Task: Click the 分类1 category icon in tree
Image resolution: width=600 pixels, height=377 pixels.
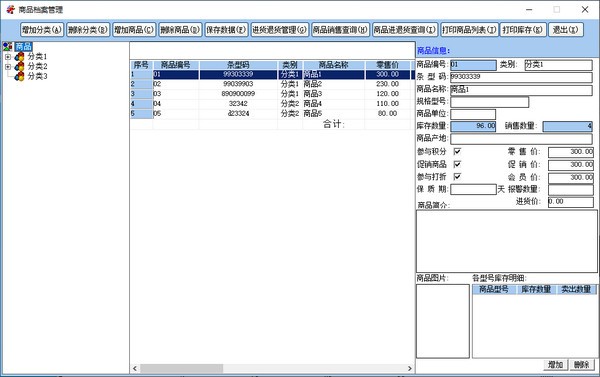Action: point(19,57)
